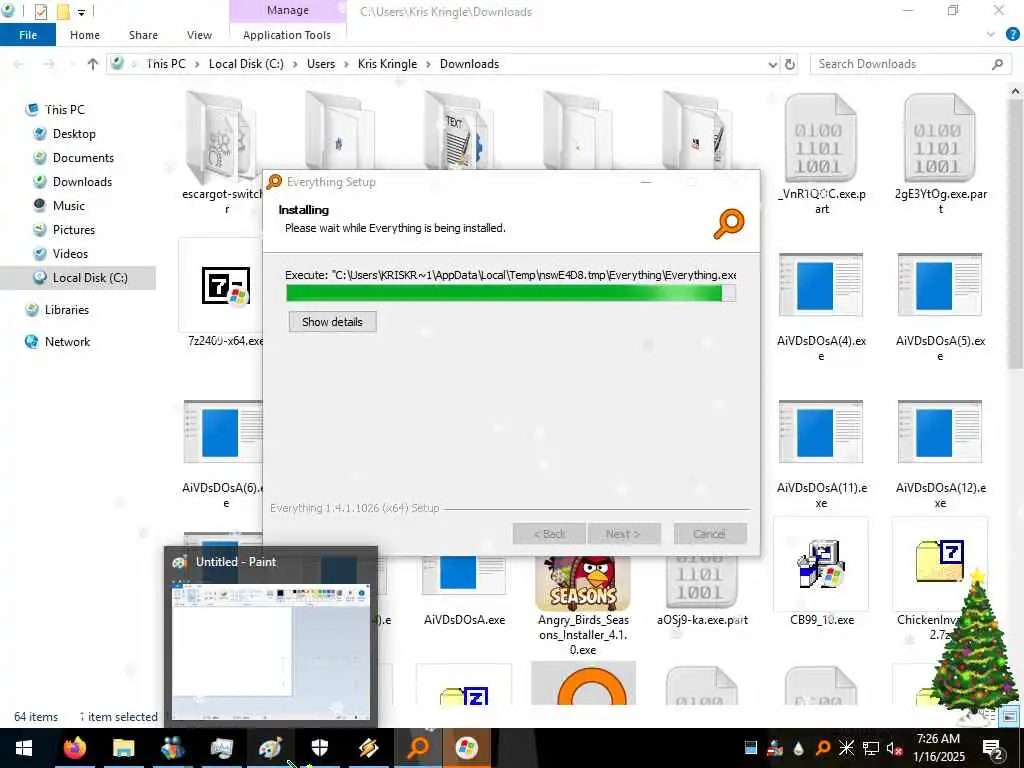Image resolution: width=1024 pixels, height=768 pixels.
Task: Select Pictures in navigation pane
Action: click(x=74, y=230)
